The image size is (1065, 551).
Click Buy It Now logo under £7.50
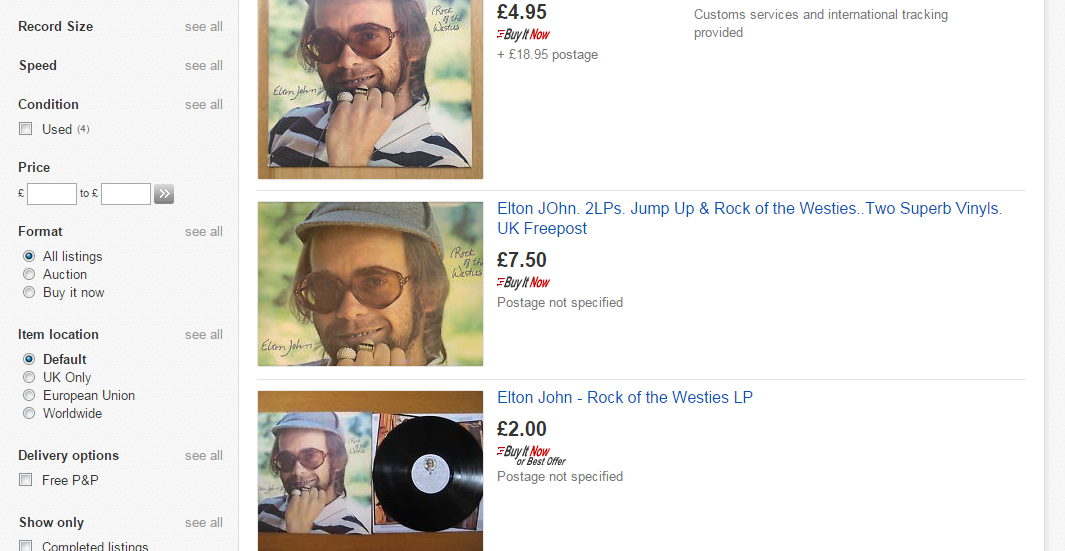pyautogui.click(x=523, y=282)
